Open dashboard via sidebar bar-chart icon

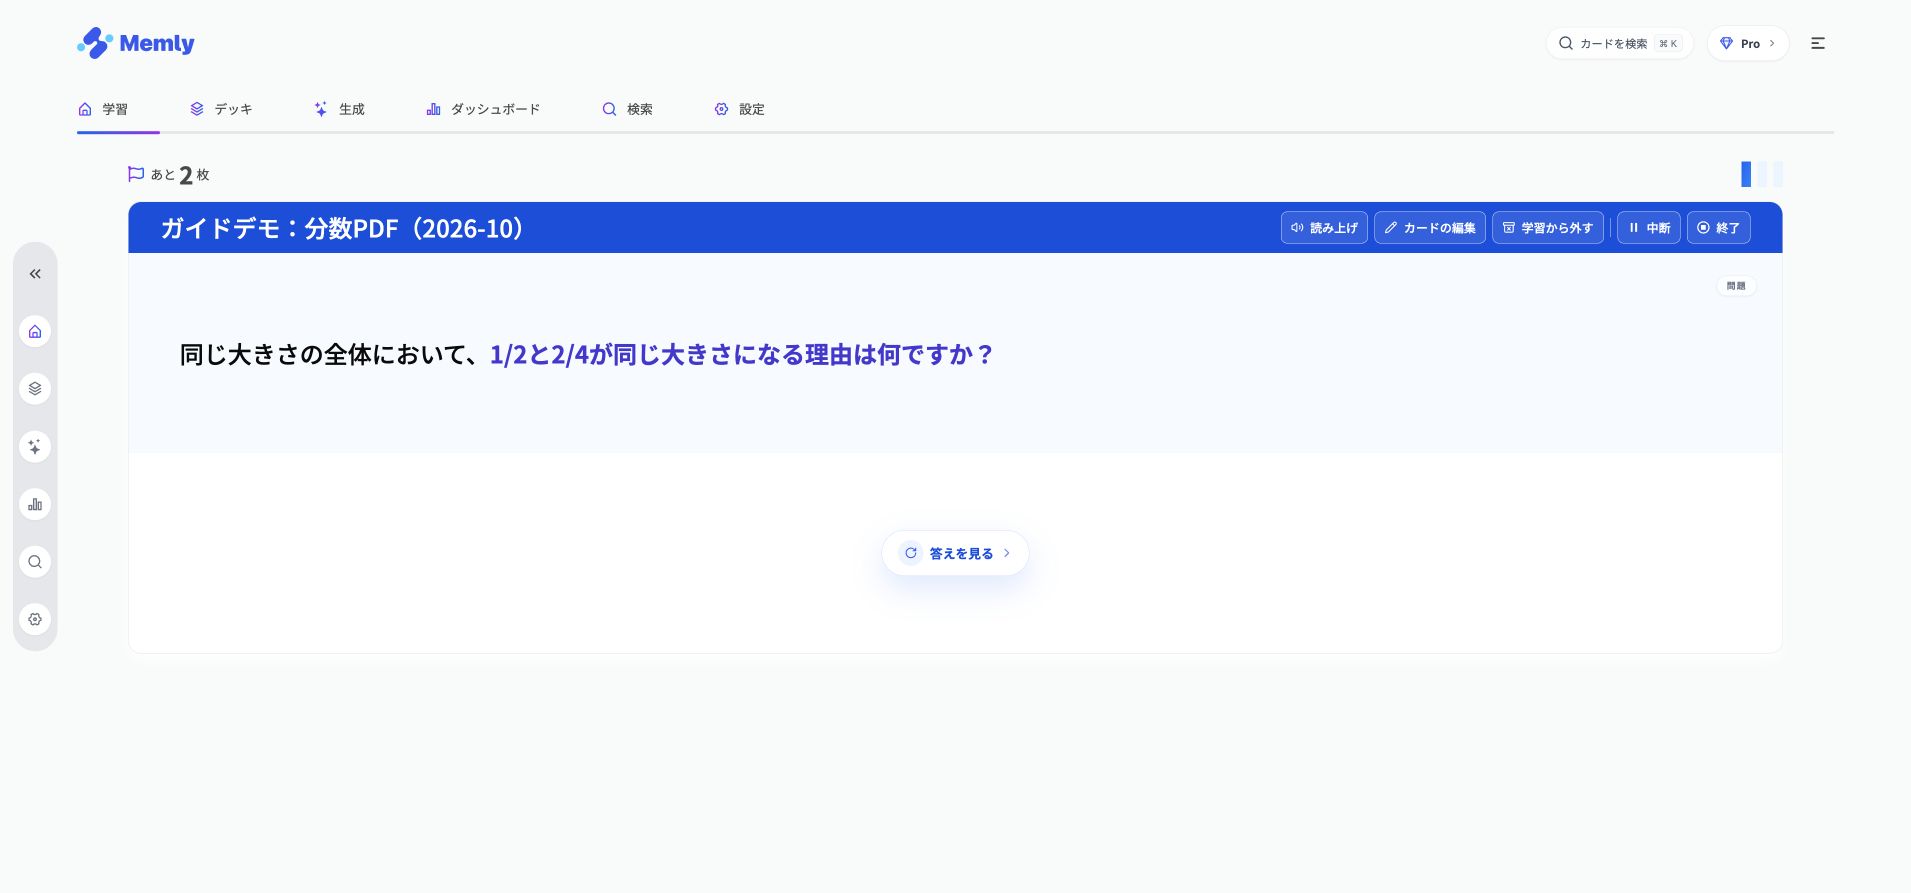(35, 504)
